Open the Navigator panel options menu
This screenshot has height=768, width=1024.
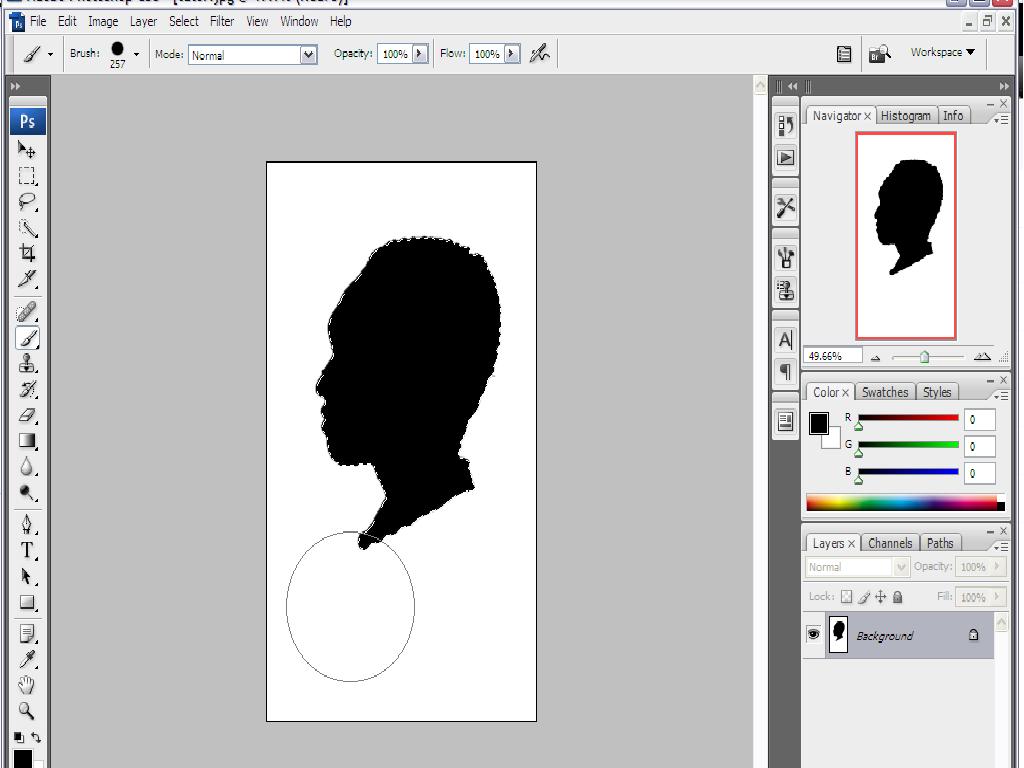point(1000,120)
